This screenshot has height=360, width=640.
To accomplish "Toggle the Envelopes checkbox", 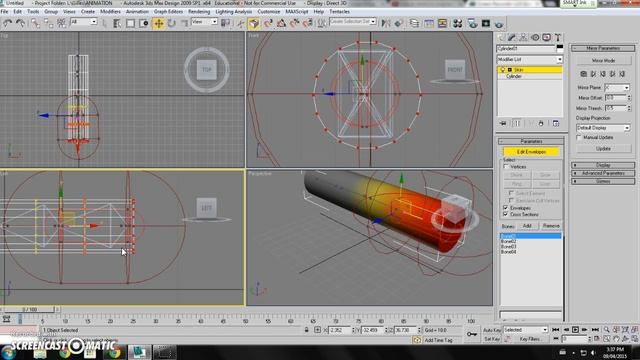I will pos(506,208).
